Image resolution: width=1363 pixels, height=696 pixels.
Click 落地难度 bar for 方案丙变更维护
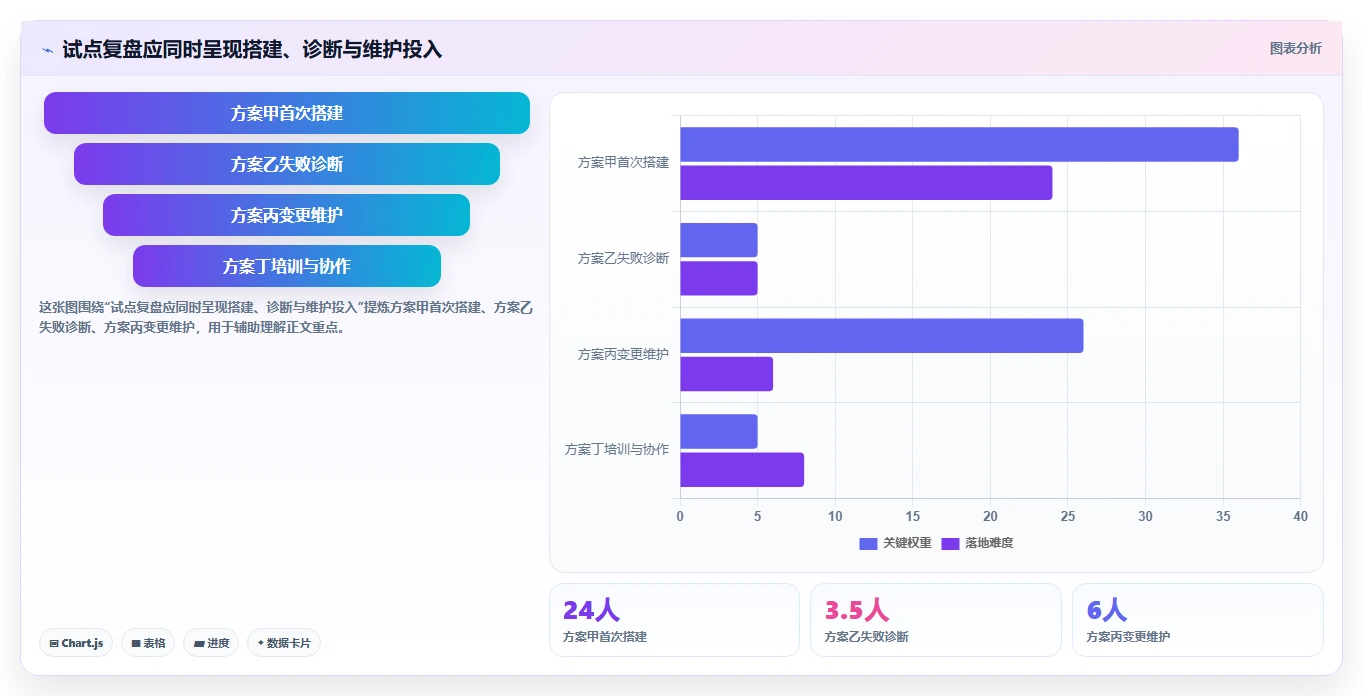coord(727,374)
